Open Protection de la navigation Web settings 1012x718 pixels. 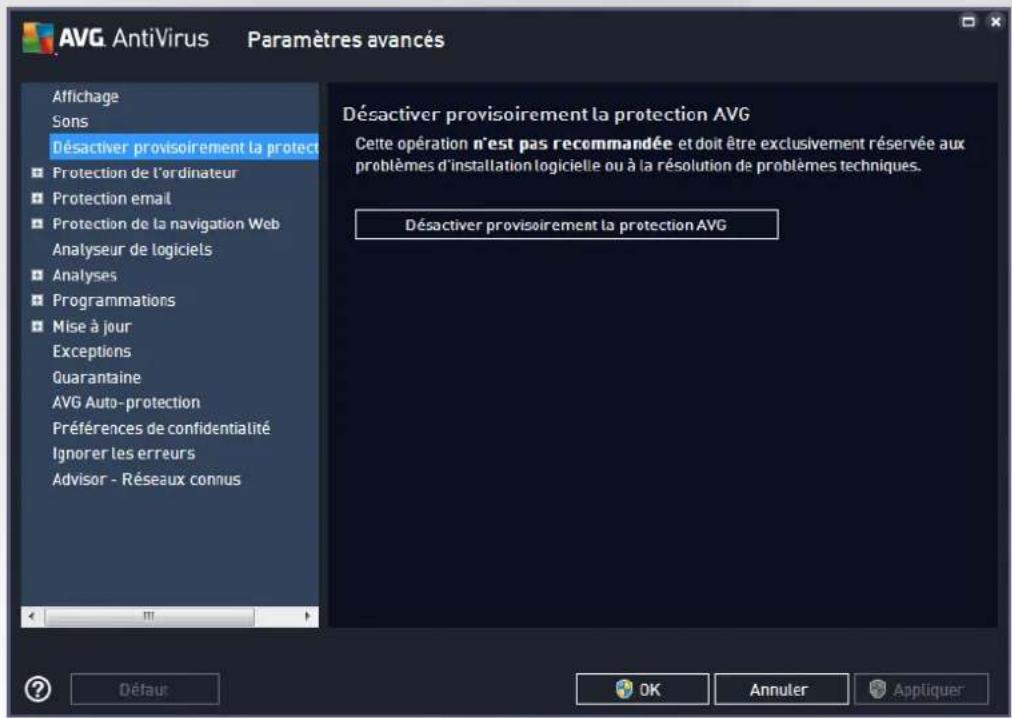tap(166, 223)
